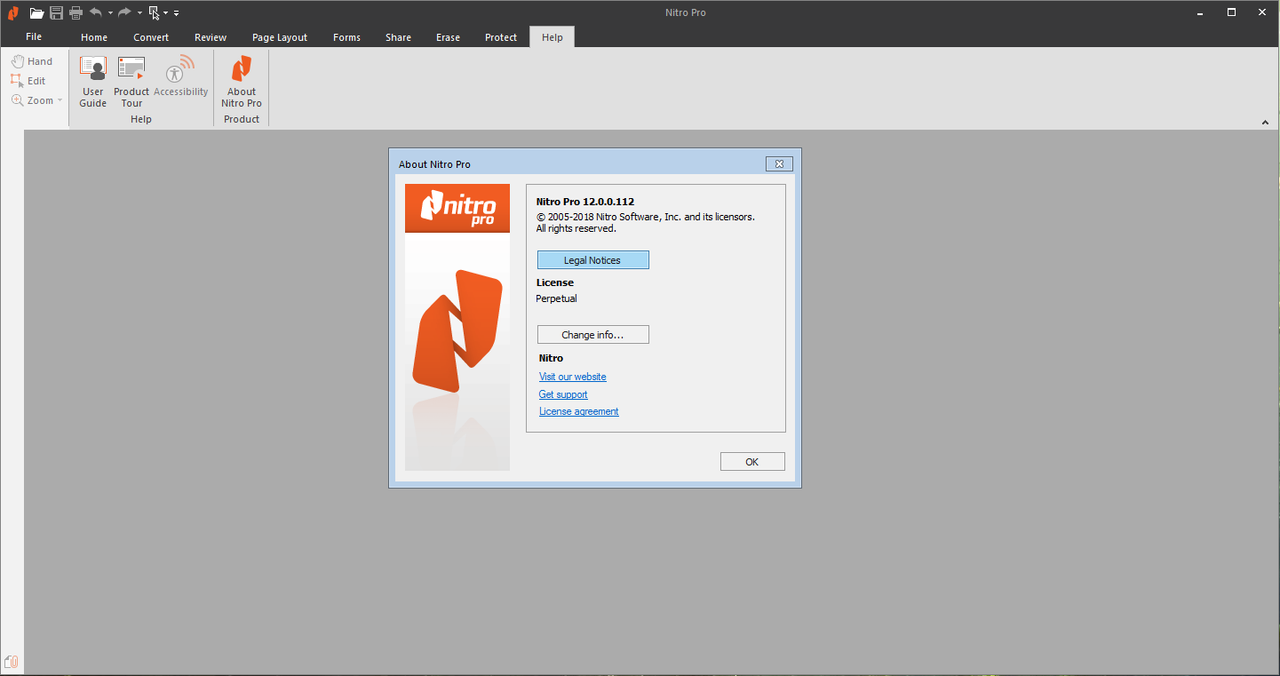This screenshot has width=1280, height=676.
Task: Launch the Product Tour
Action: click(x=131, y=82)
